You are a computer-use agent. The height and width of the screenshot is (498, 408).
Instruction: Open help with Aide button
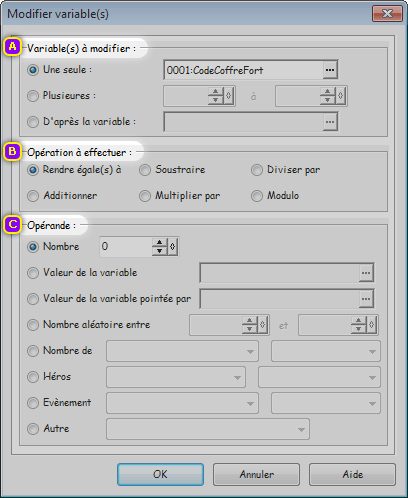click(352, 474)
